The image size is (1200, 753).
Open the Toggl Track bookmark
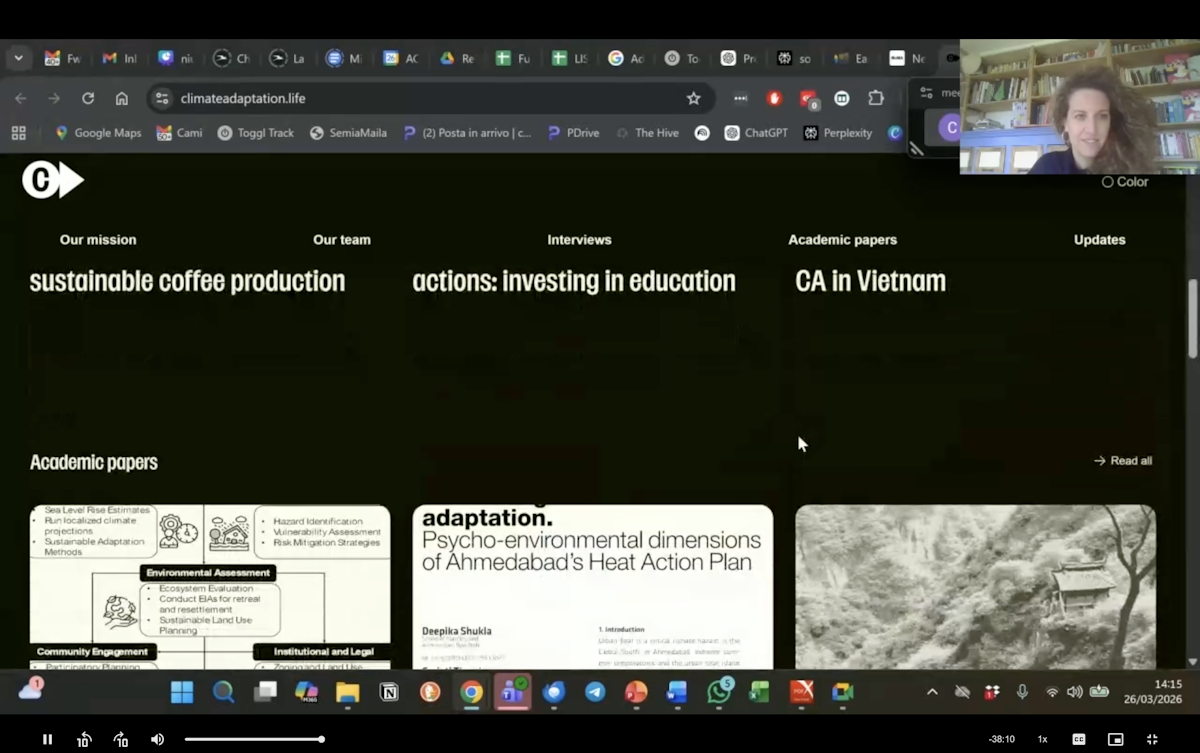[256, 132]
